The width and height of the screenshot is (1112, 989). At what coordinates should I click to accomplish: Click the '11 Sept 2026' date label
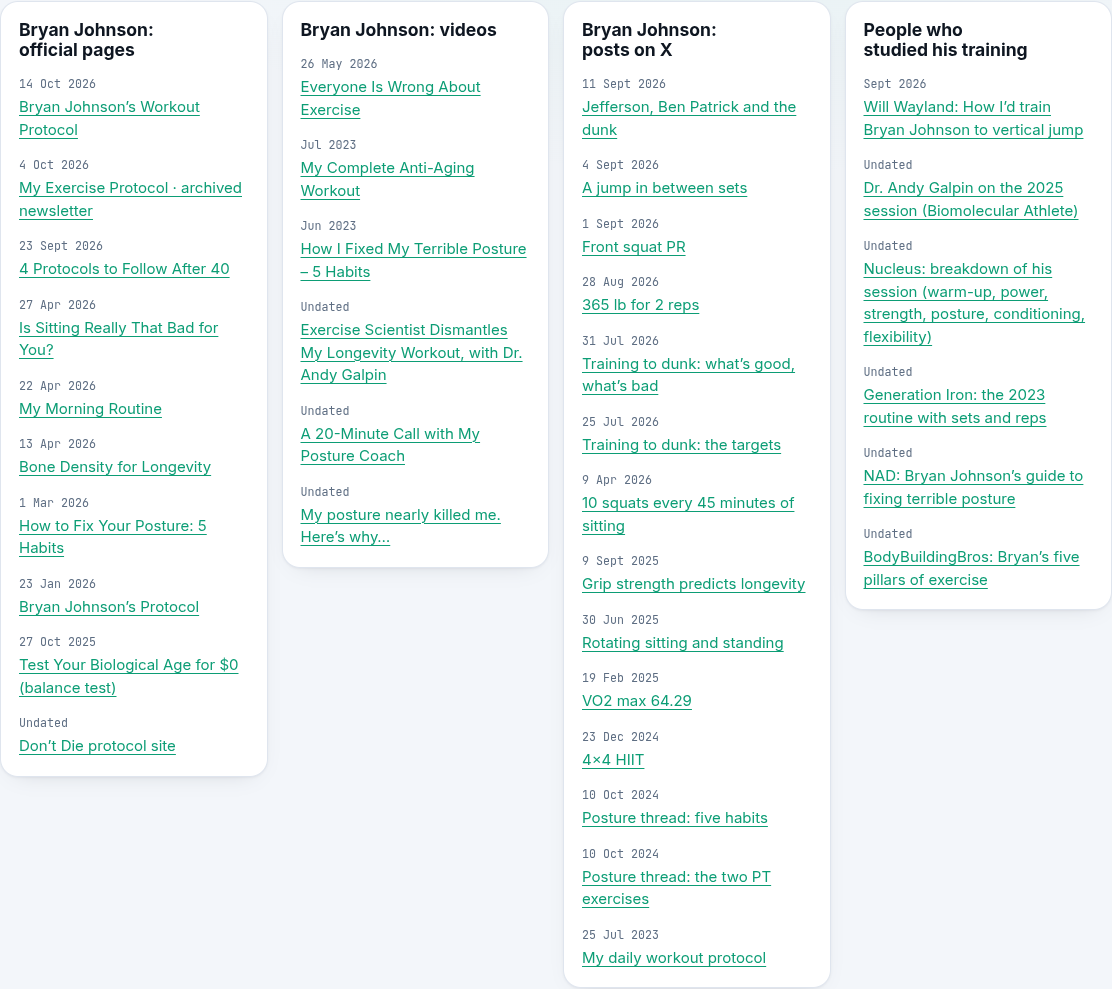624,84
